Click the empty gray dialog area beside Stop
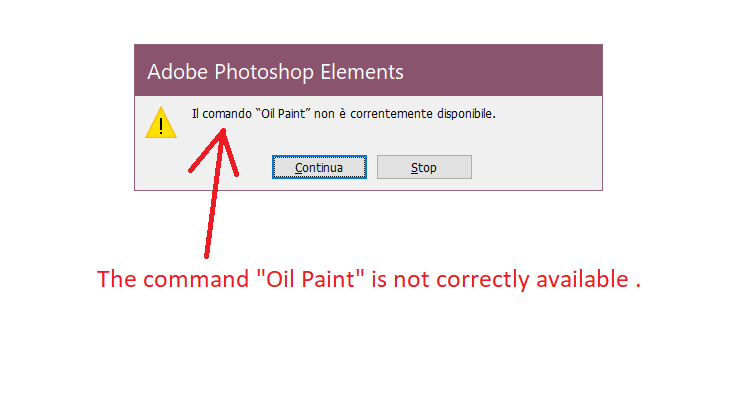The image size is (738, 406). click(x=537, y=167)
